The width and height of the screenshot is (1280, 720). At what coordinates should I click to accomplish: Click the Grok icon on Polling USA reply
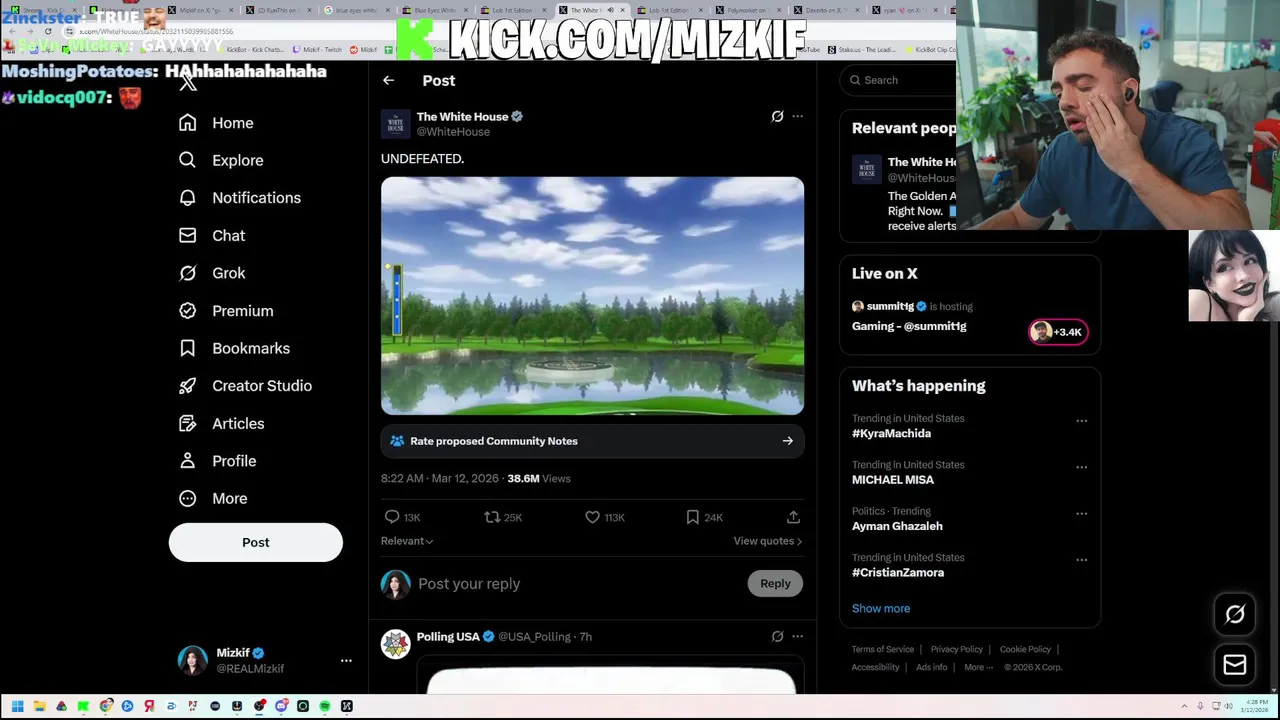point(777,637)
